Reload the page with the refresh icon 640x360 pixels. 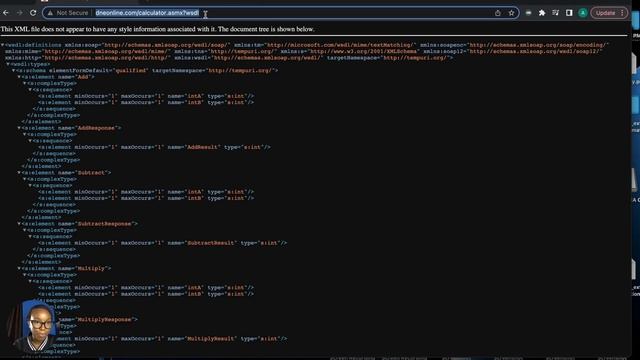33,13
